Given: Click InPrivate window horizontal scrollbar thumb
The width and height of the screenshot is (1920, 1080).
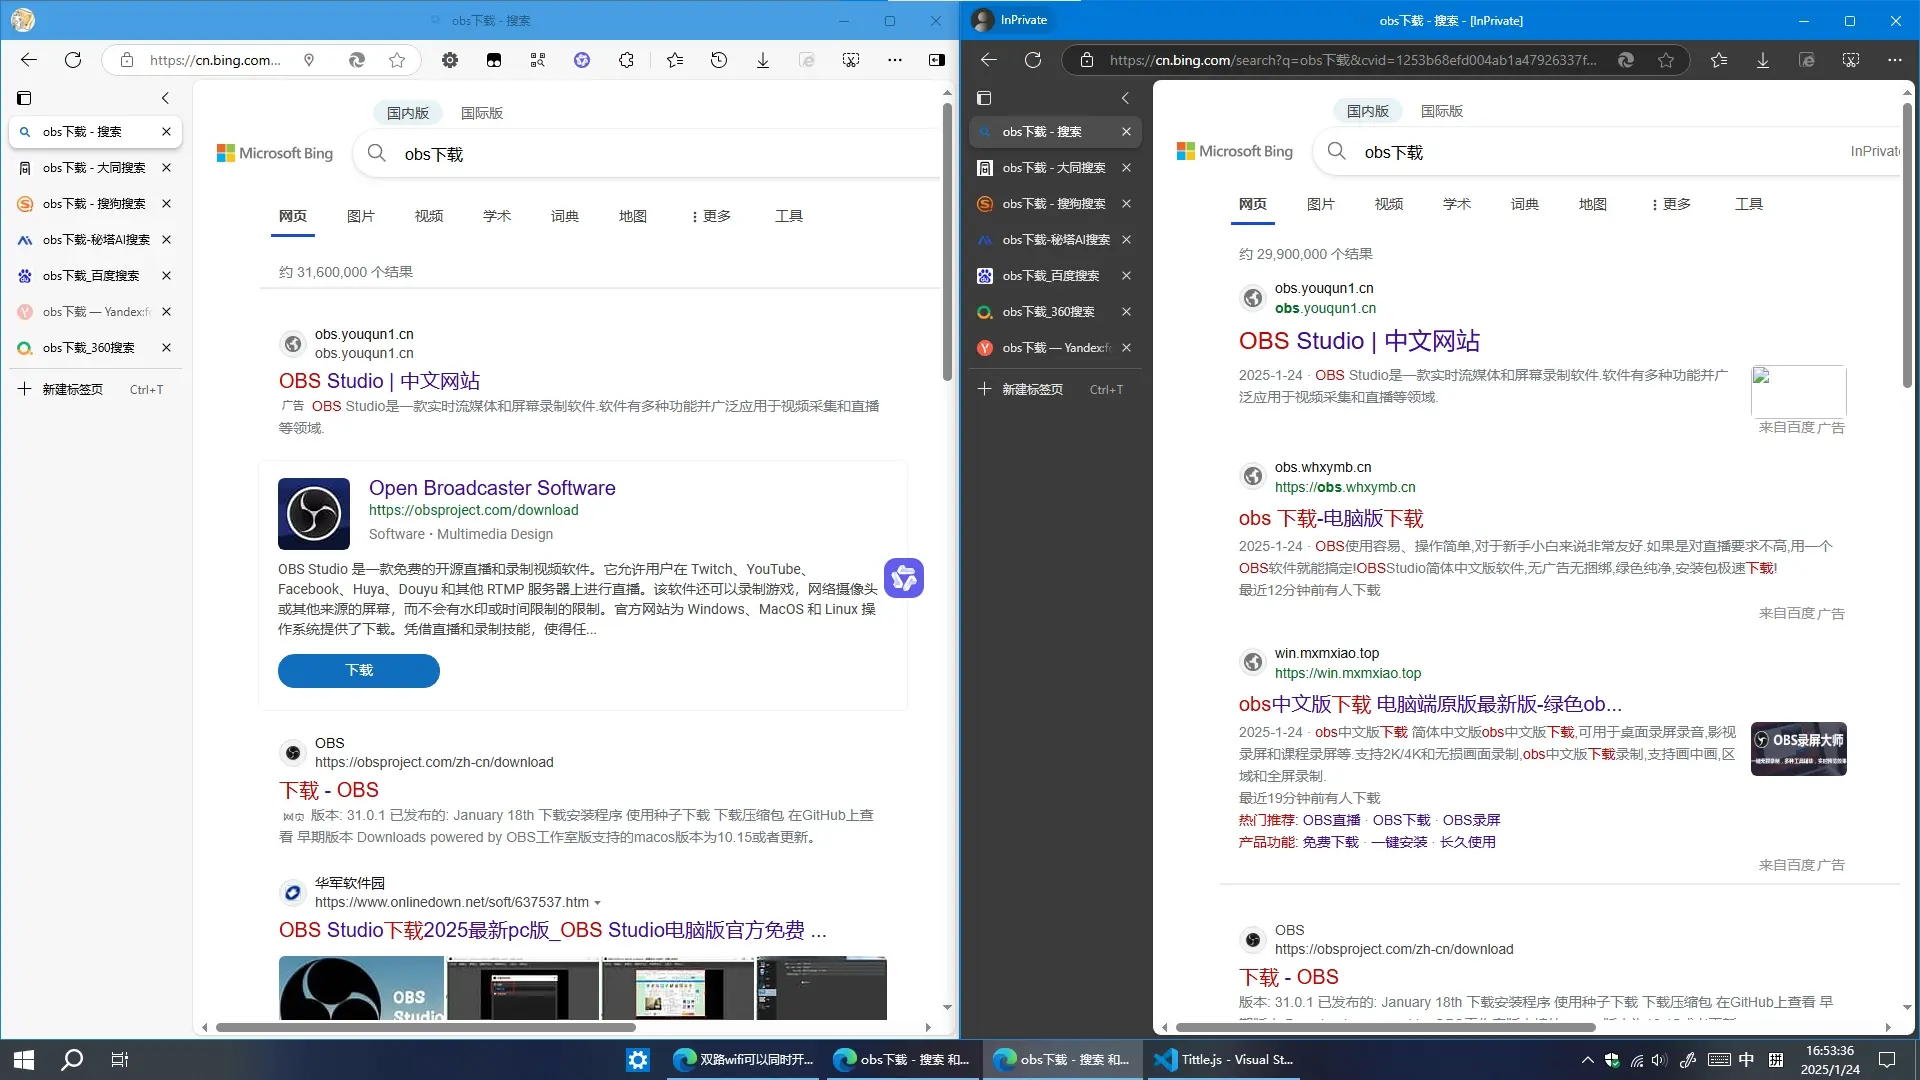Looking at the screenshot, I should point(1385,1027).
